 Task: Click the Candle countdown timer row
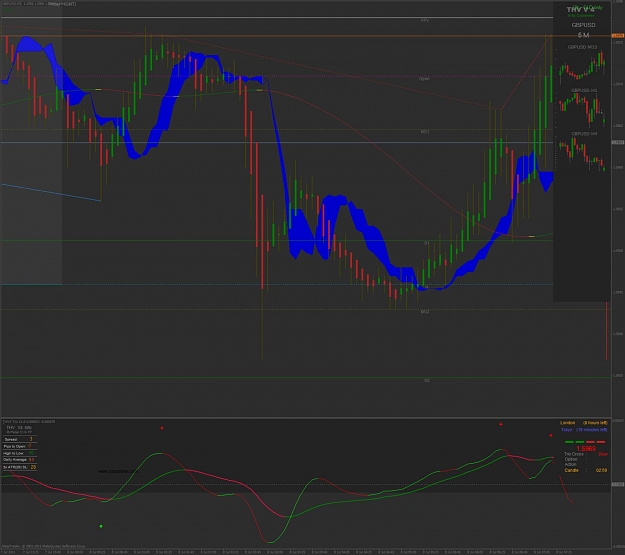[586, 470]
